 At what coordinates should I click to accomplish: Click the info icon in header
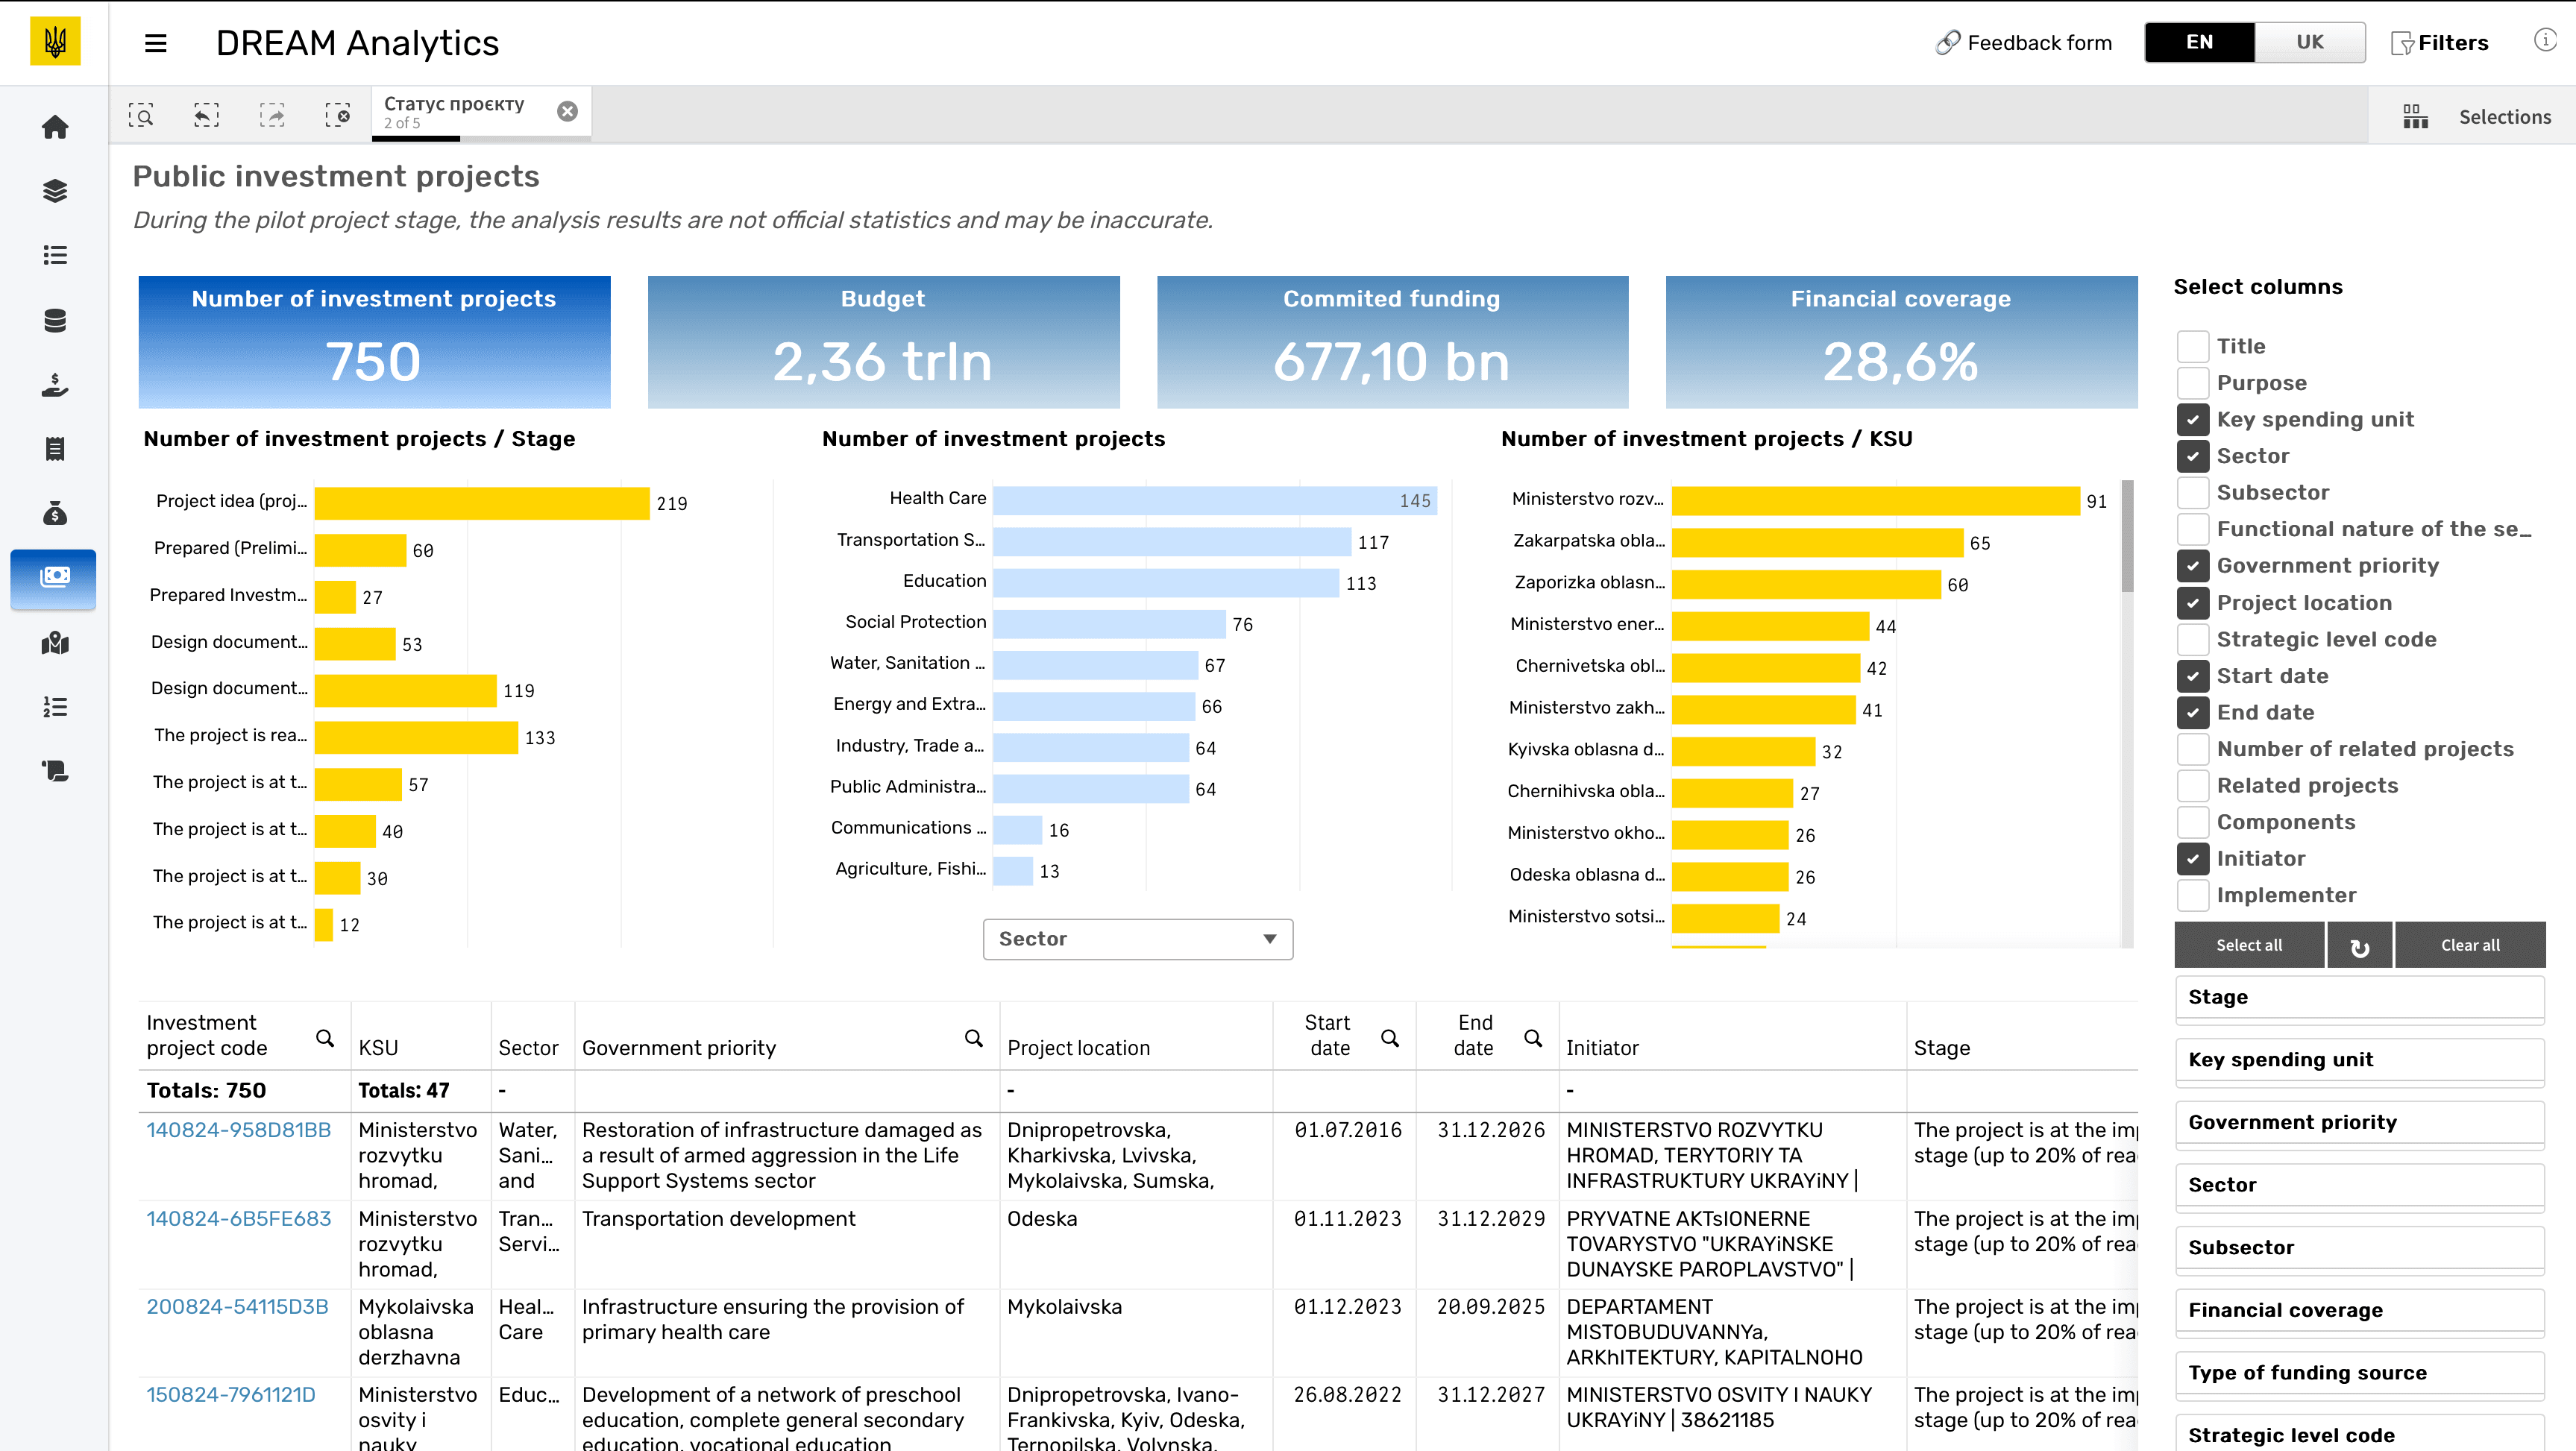pyautogui.click(x=2545, y=40)
